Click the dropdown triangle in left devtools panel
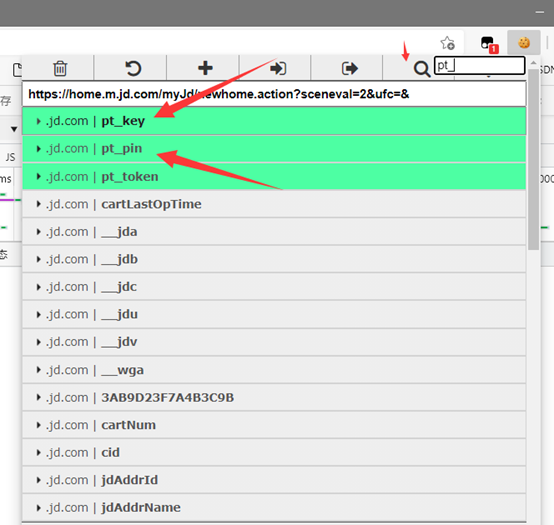The height and width of the screenshot is (525, 554). tap(14, 129)
